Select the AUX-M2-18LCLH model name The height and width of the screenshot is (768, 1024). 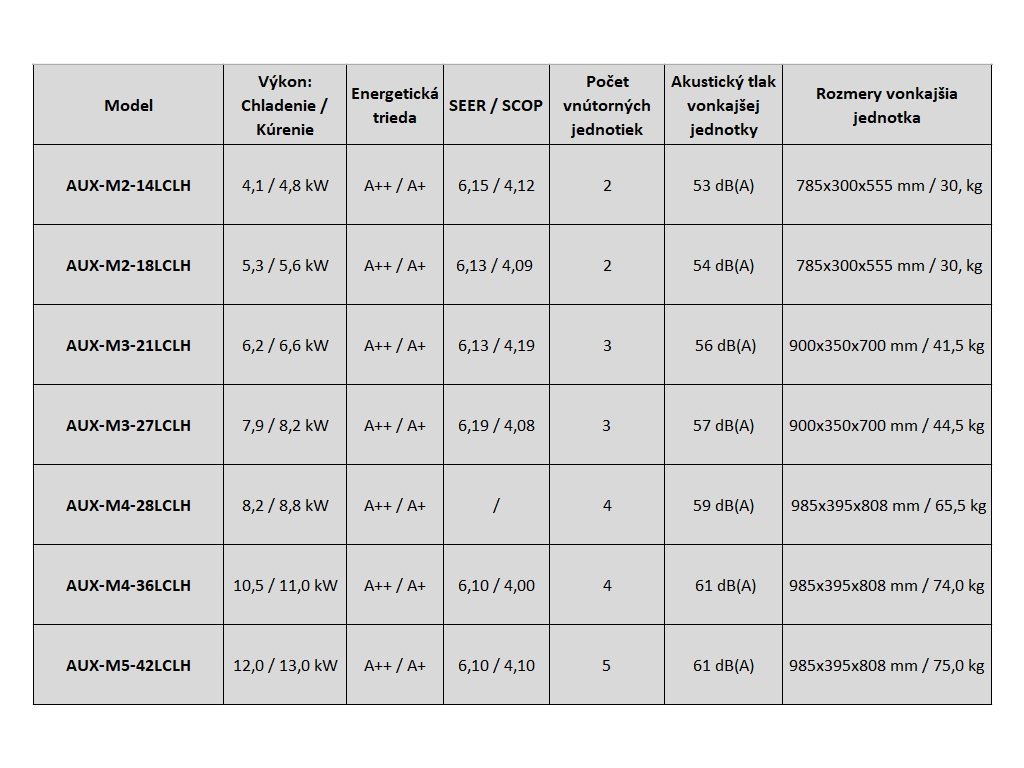coord(128,266)
